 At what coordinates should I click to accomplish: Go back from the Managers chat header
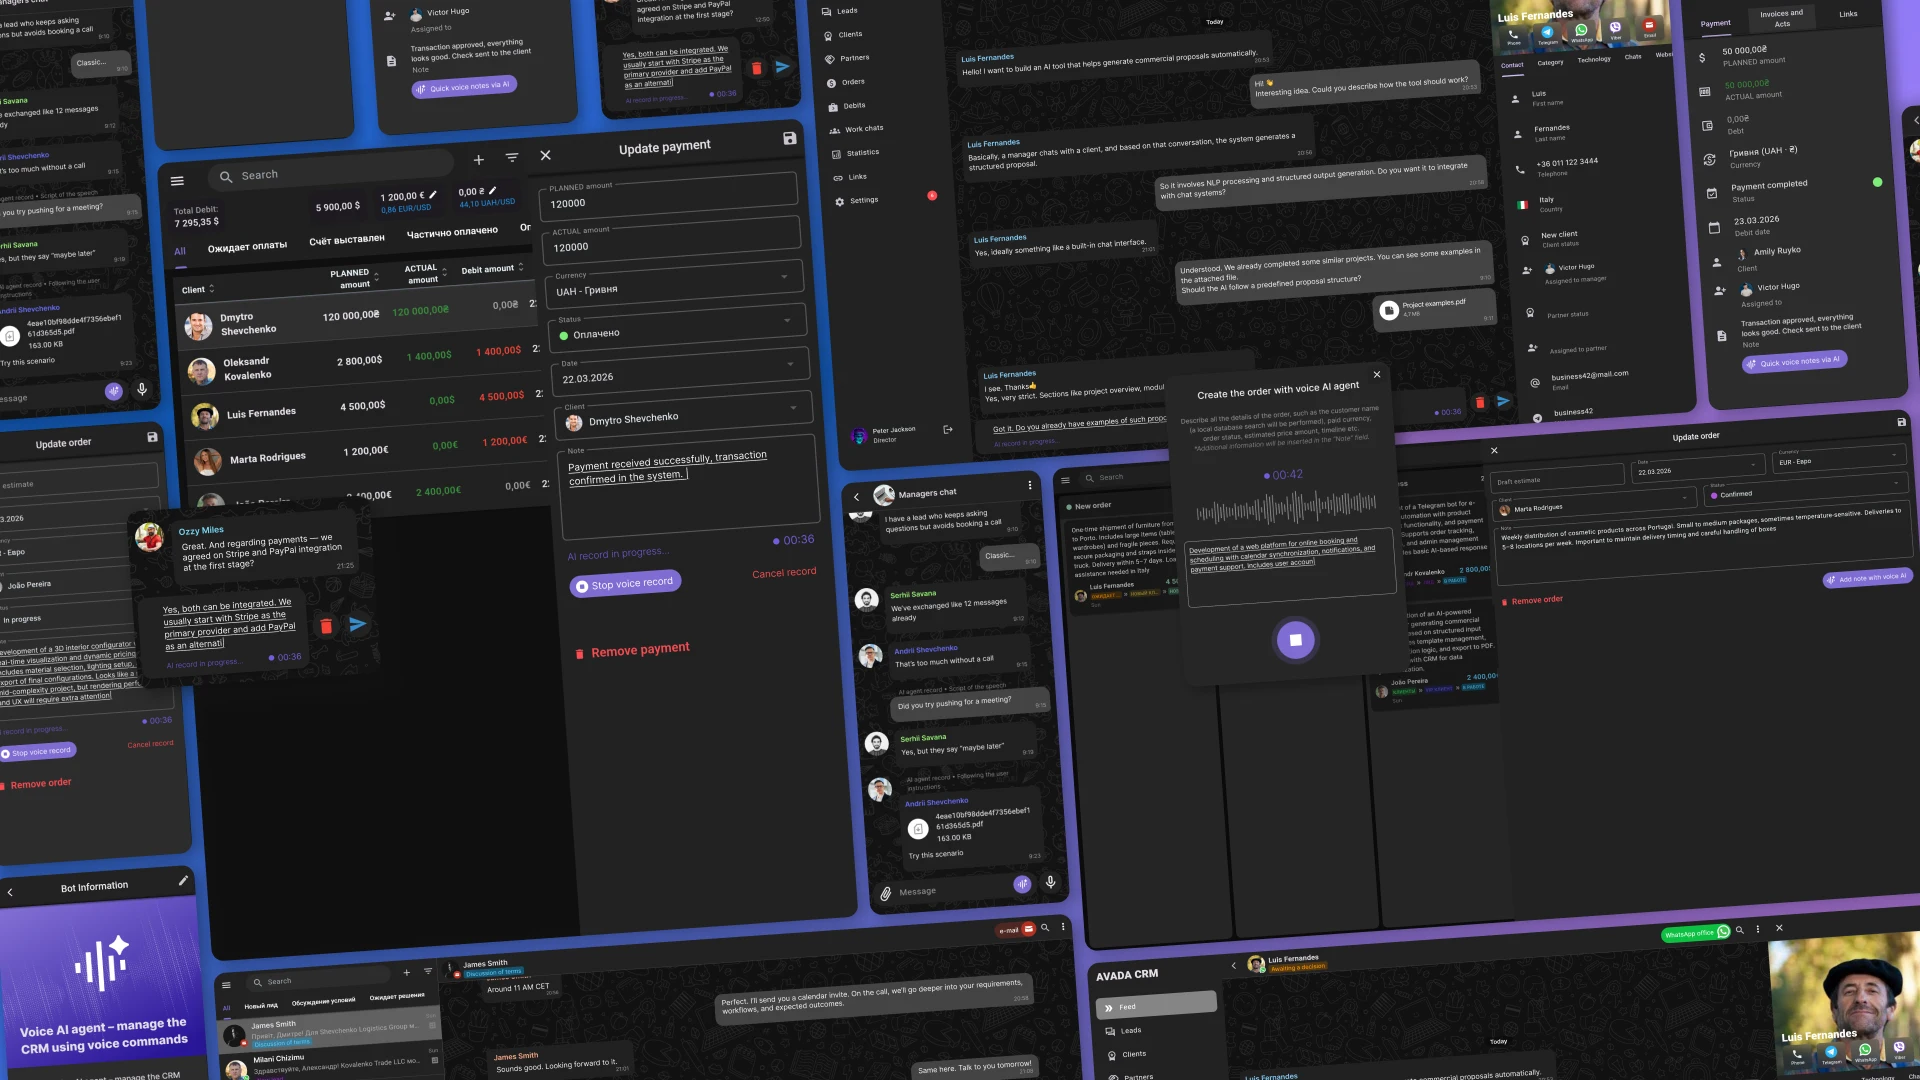click(x=857, y=497)
